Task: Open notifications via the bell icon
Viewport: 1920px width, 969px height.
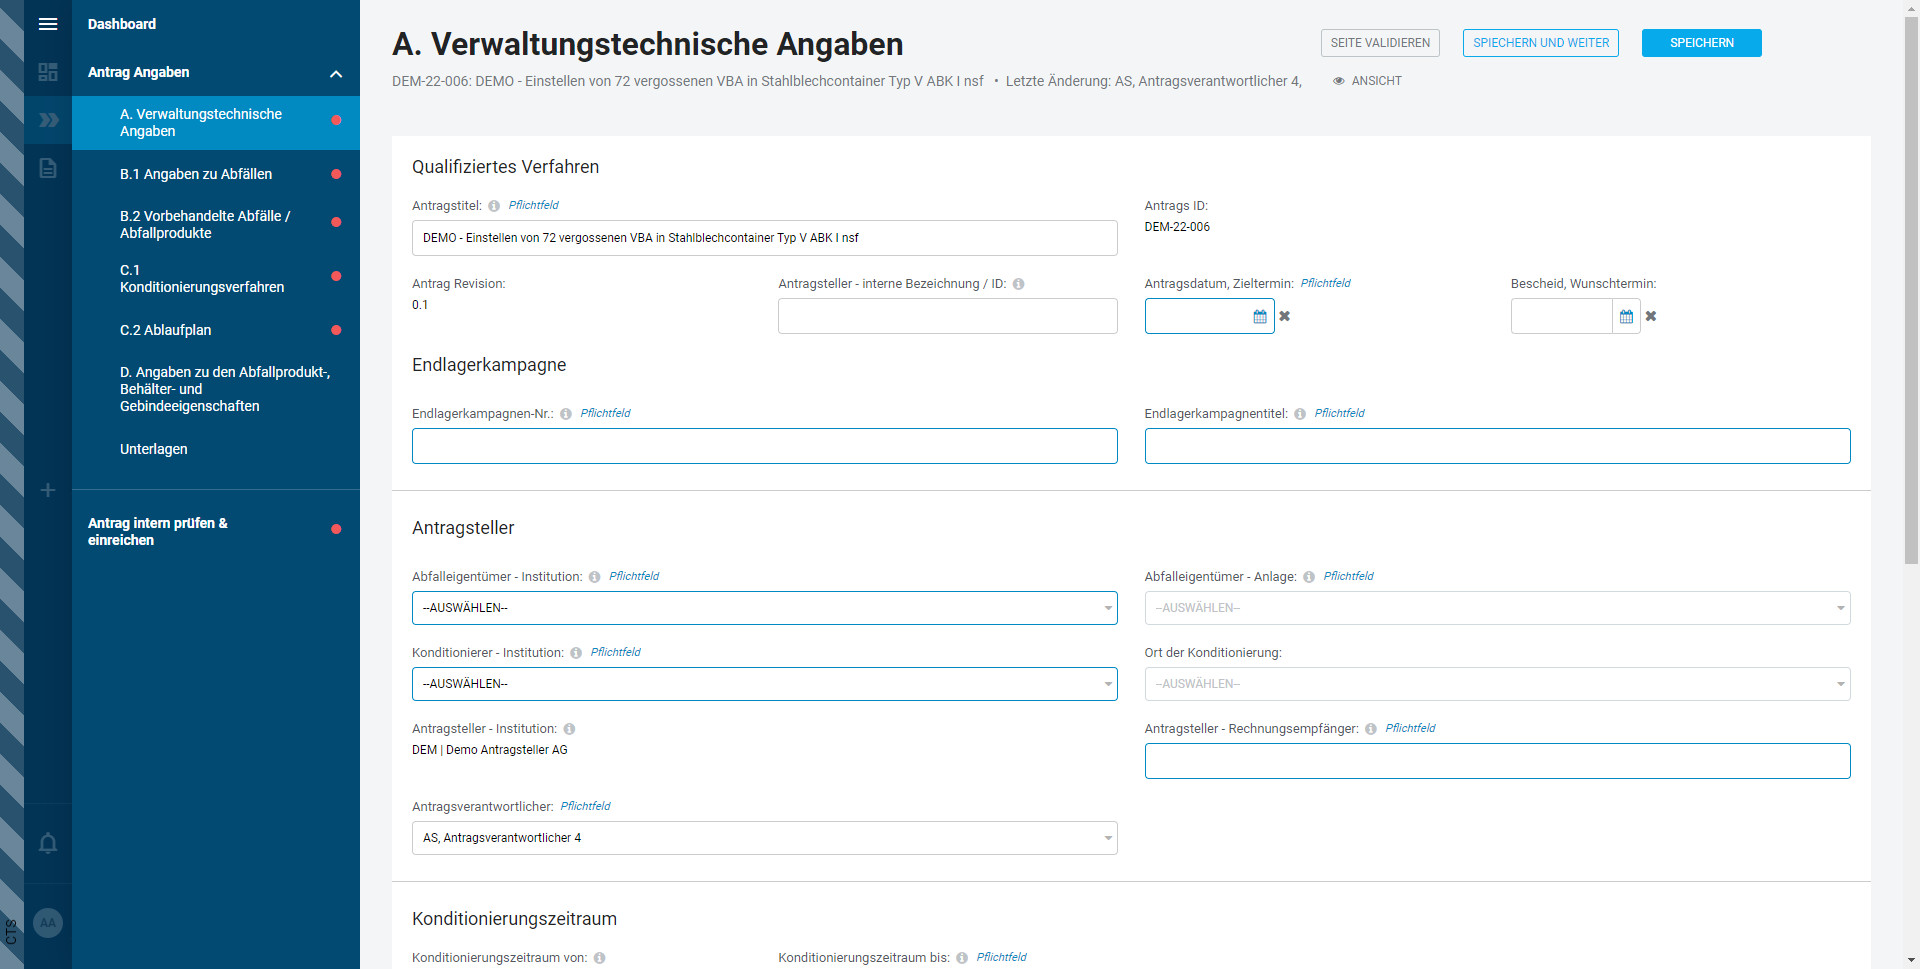Action: tap(47, 844)
